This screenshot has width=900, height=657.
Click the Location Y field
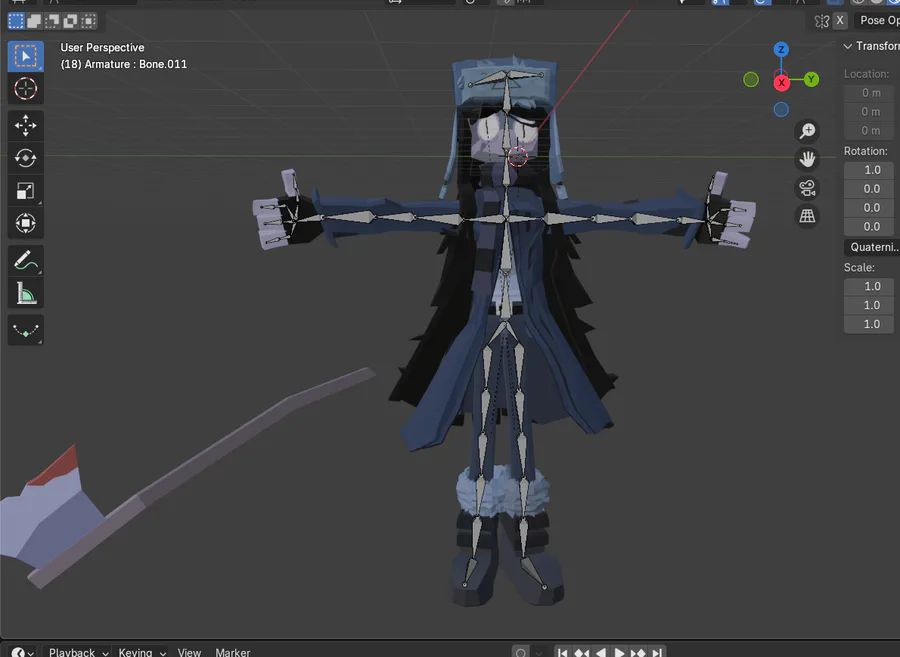tap(869, 112)
